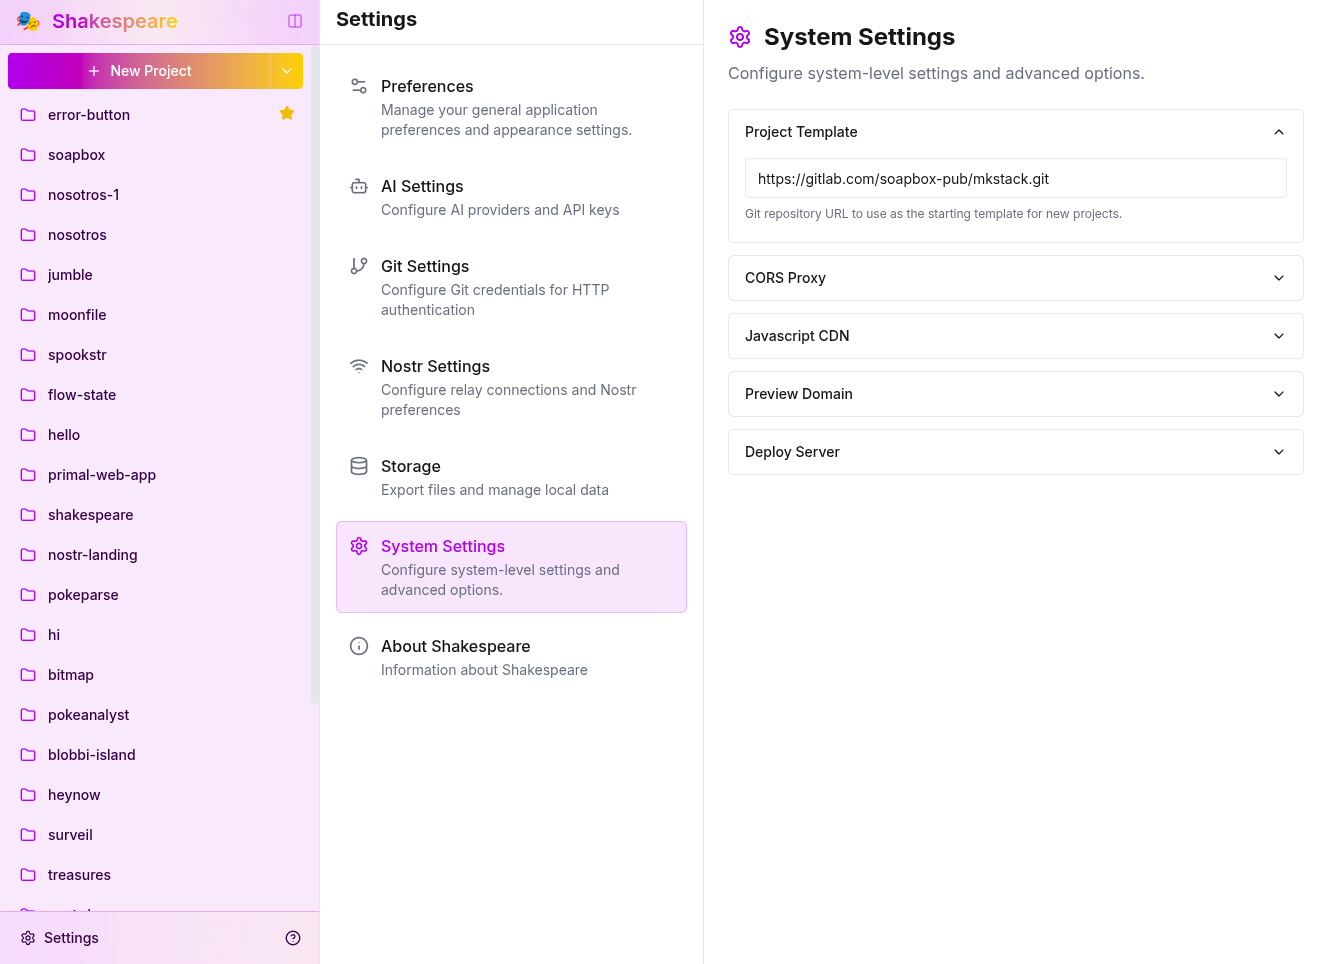Expand the Javascript CDN section
Viewport: 1336px width, 964px height.
(1278, 336)
